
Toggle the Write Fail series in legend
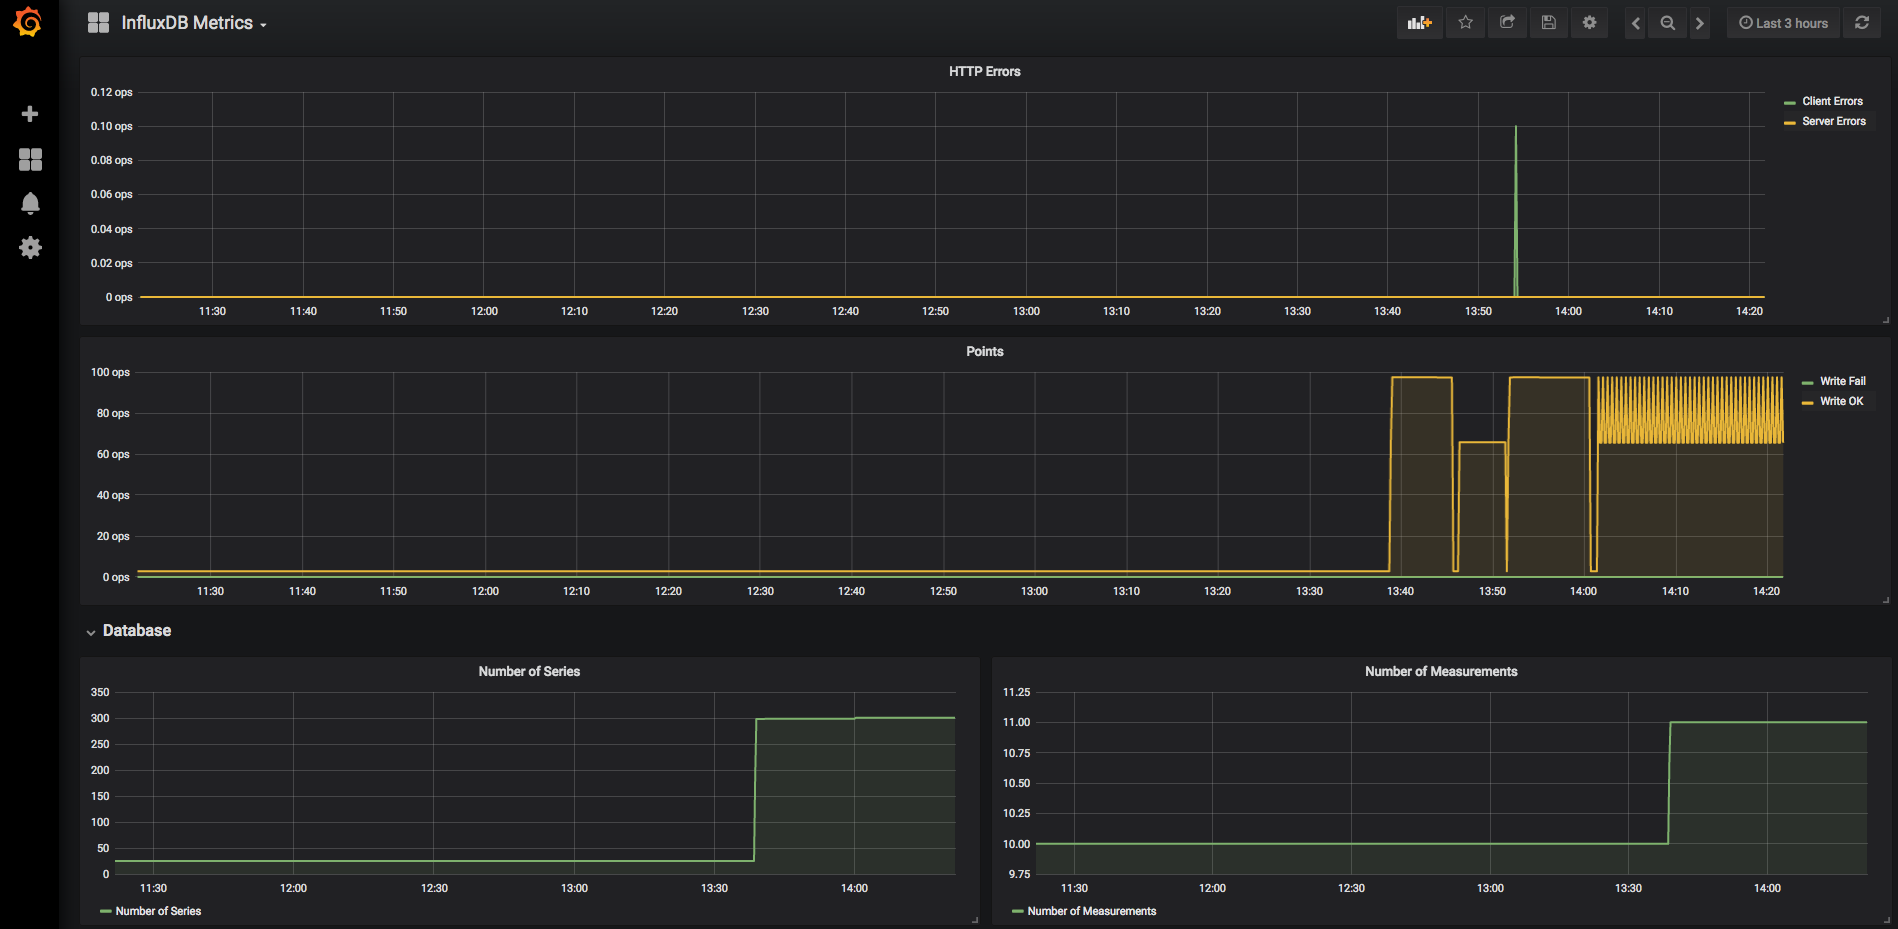click(1842, 381)
